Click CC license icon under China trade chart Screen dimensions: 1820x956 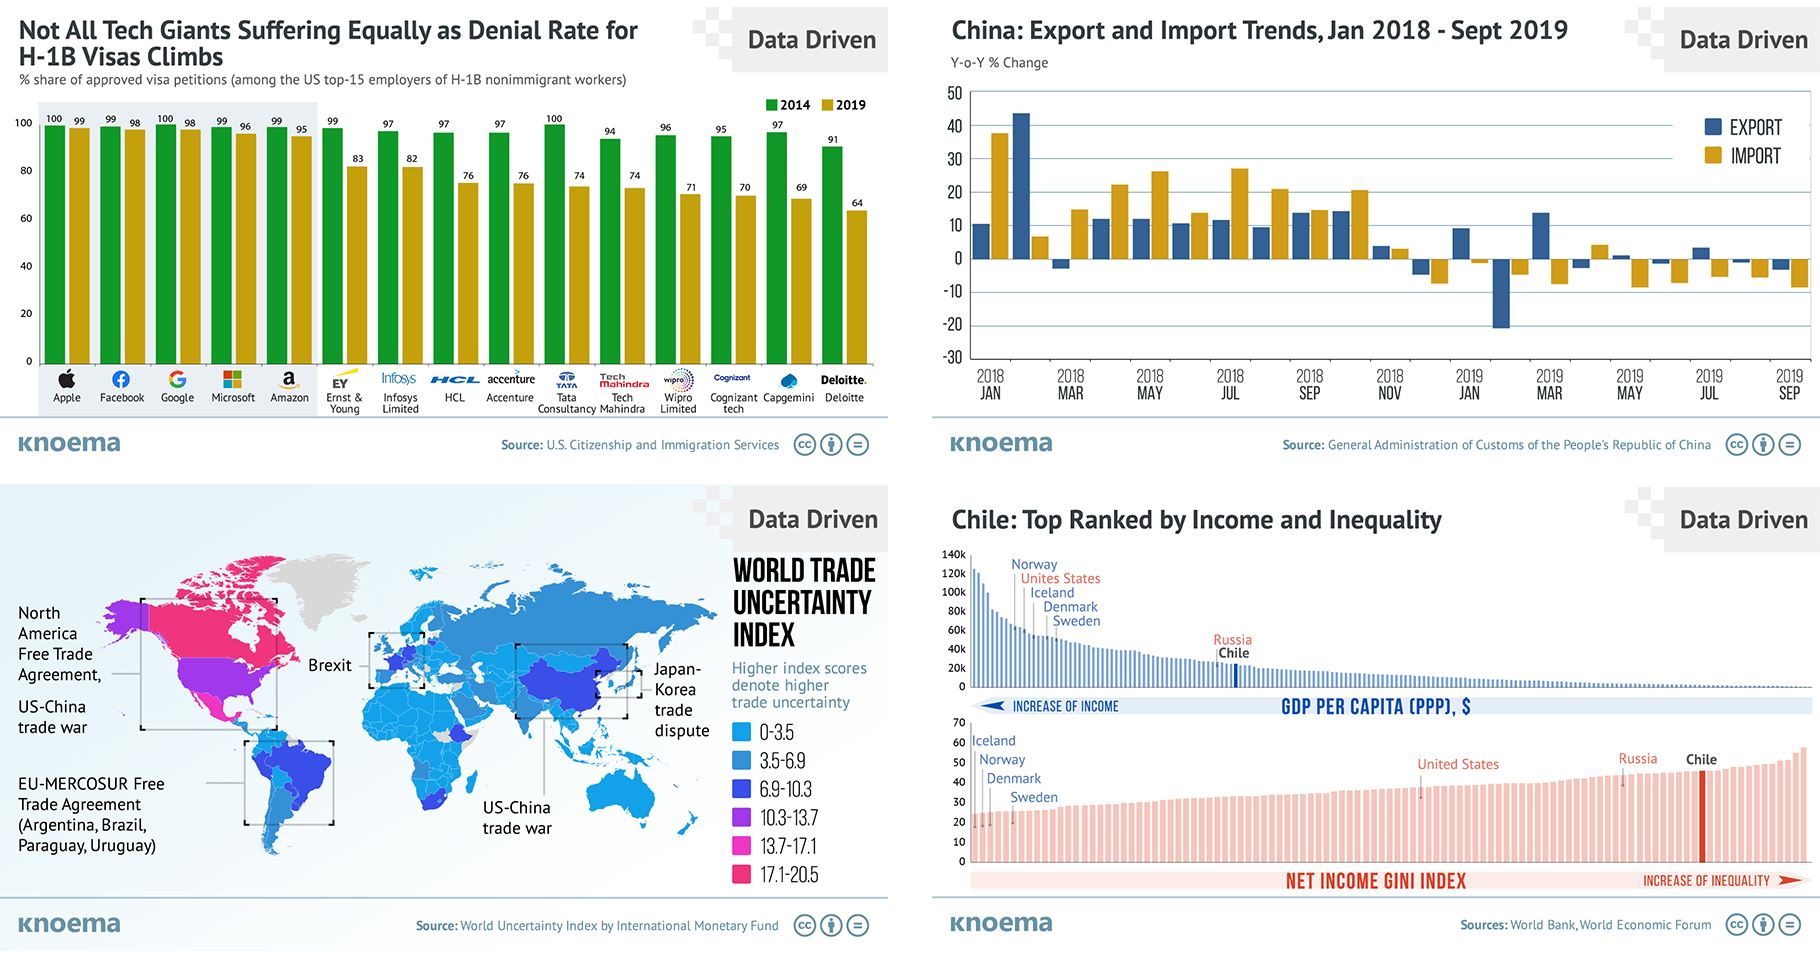coord(1737,445)
